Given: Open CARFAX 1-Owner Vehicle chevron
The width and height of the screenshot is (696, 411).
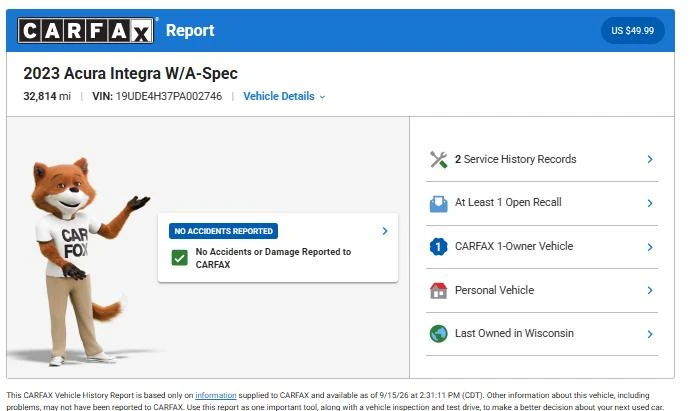Looking at the screenshot, I should tap(650, 247).
